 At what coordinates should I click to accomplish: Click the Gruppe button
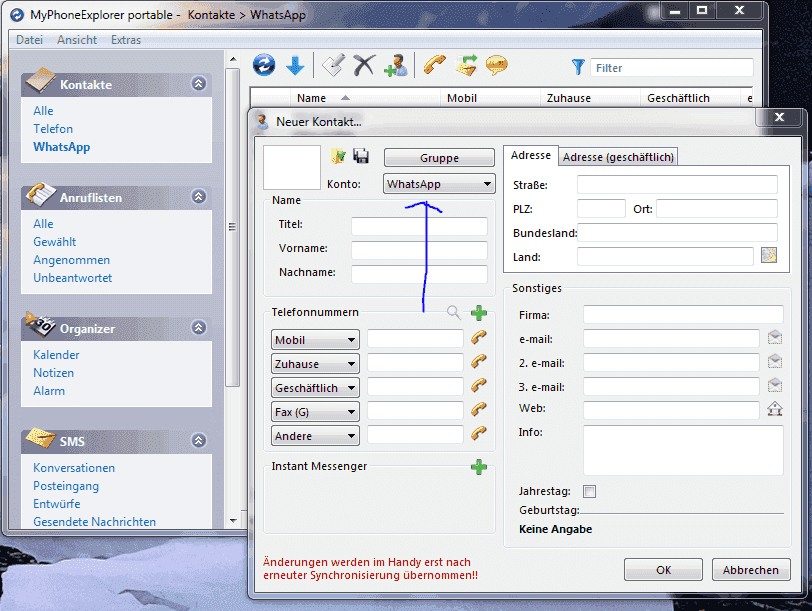point(439,158)
